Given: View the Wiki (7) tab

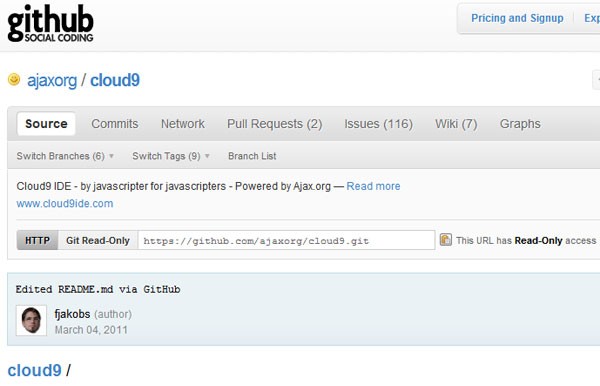Looking at the screenshot, I should coord(456,124).
